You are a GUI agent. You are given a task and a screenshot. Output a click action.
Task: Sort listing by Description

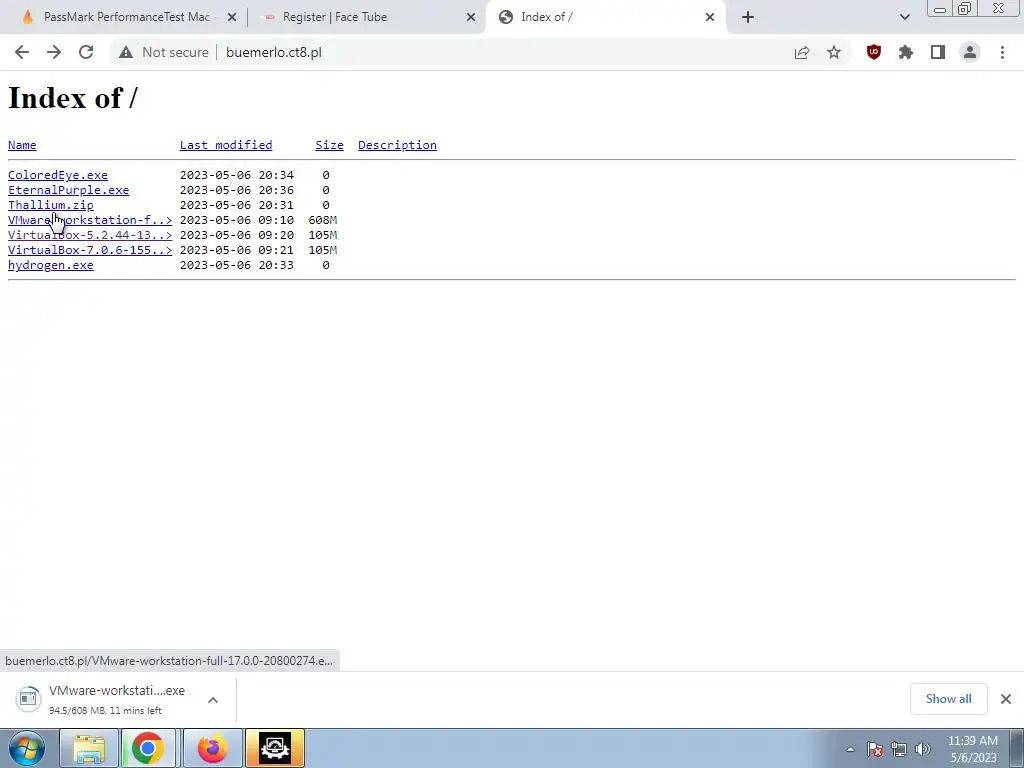(x=397, y=145)
